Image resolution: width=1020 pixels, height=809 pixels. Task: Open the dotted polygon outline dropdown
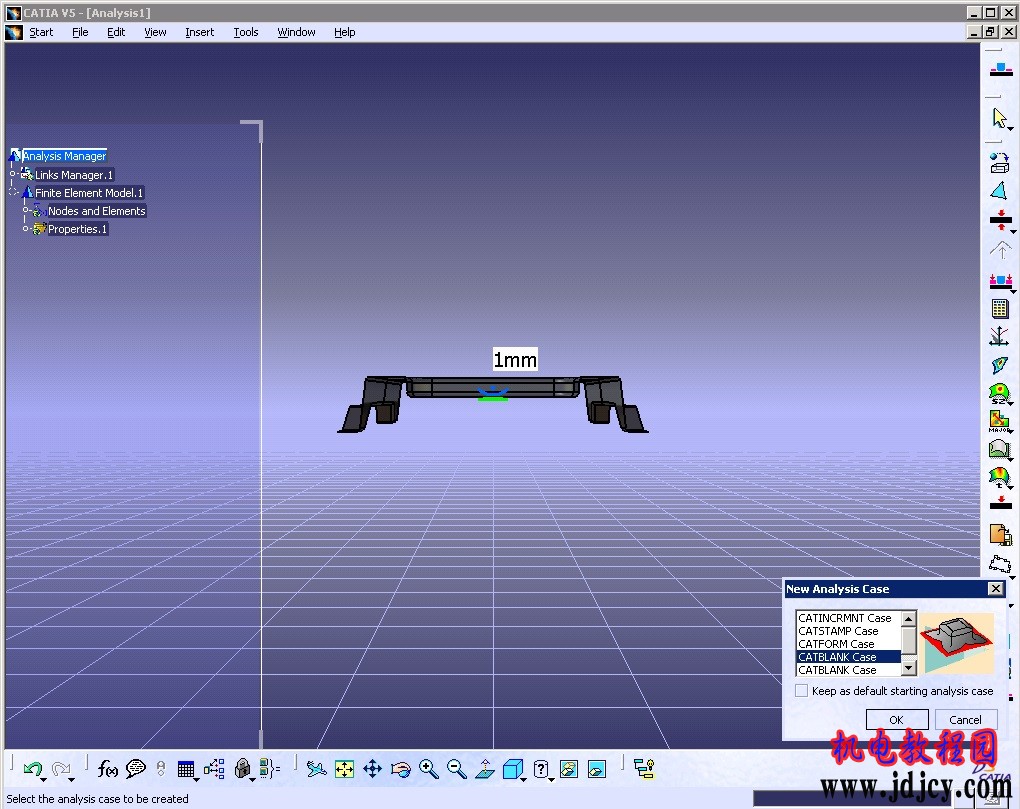click(x=1012, y=577)
